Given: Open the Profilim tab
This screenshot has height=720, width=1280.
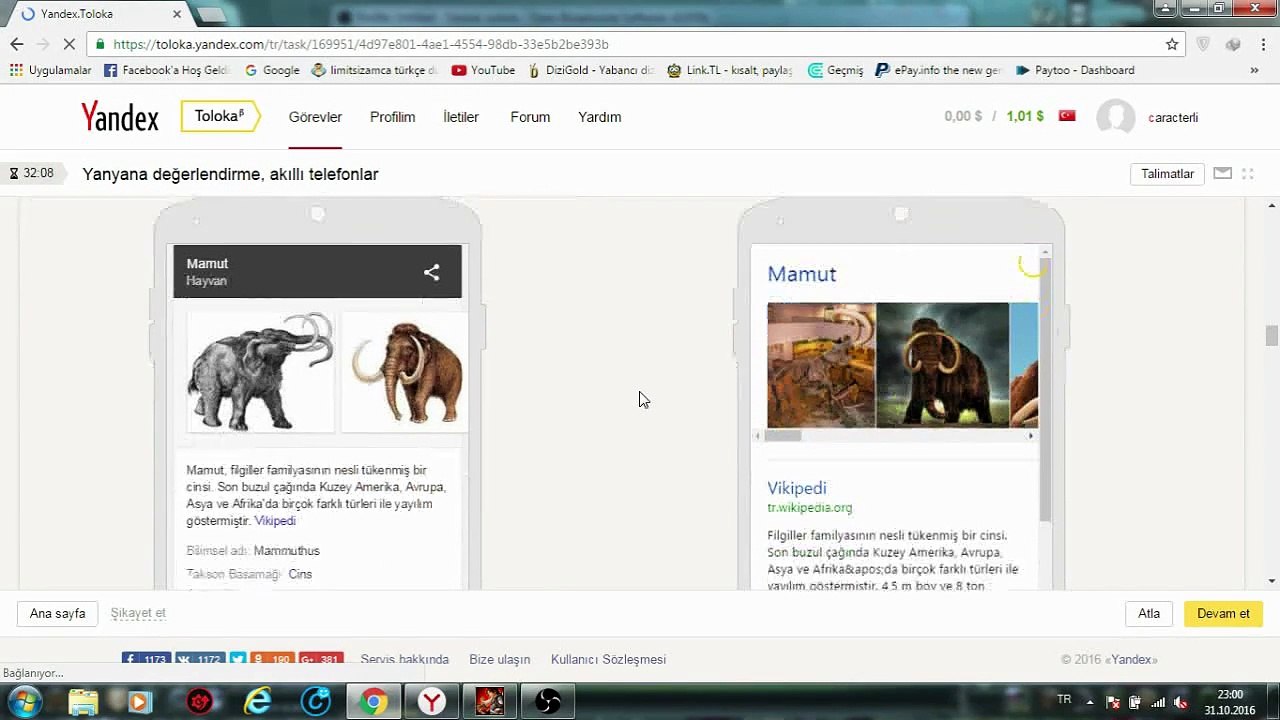Looking at the screenshot, I should click(392, 117).
